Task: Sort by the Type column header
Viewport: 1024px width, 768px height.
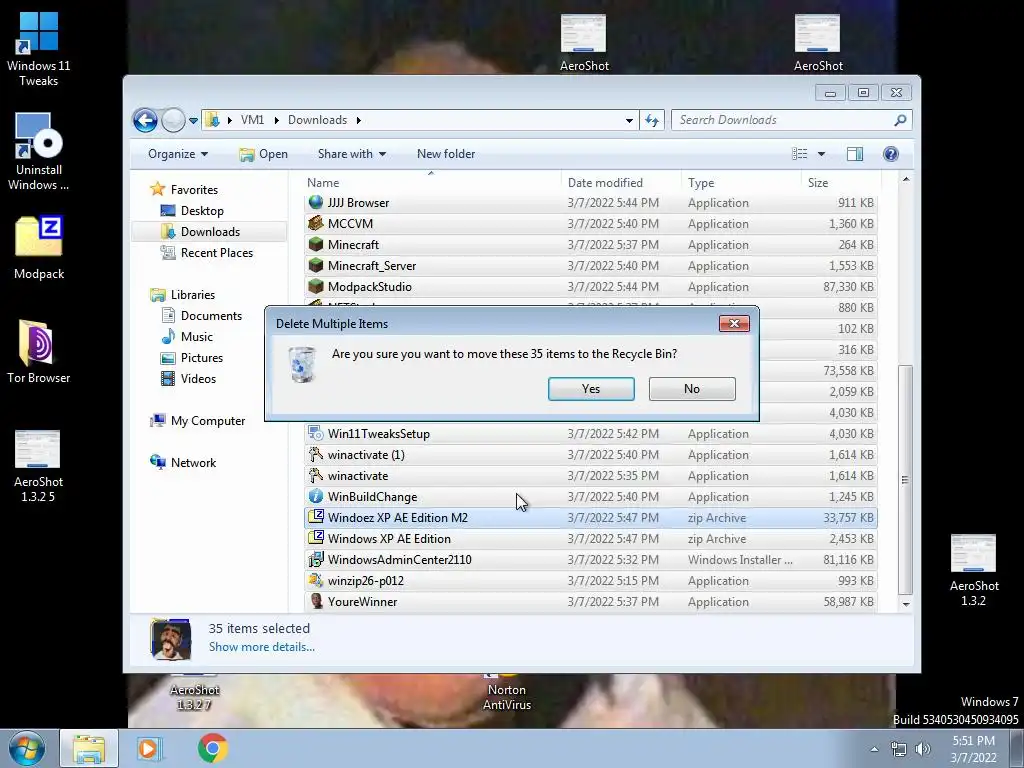Action: coord(741,183)
